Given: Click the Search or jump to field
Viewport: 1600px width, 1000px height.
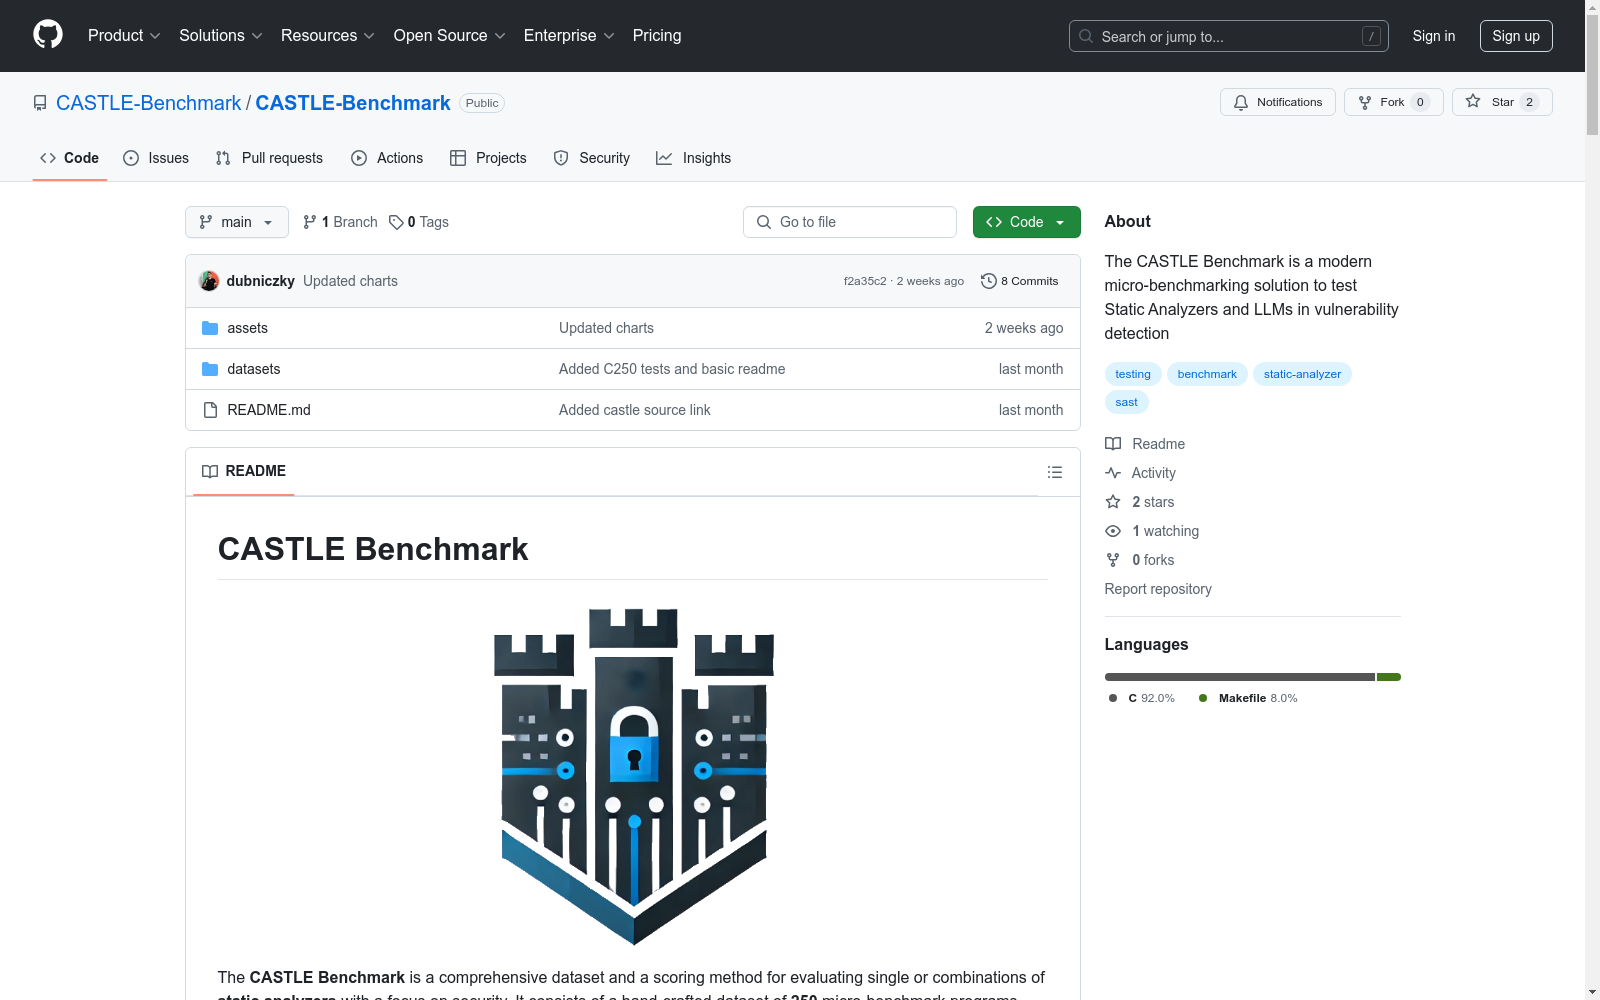Looking at the screenshot, I should pos(1229,36).
